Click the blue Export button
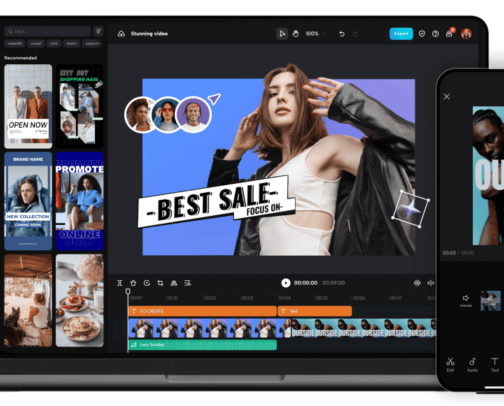This screenshot has height=406, width=504. [401, 34]
